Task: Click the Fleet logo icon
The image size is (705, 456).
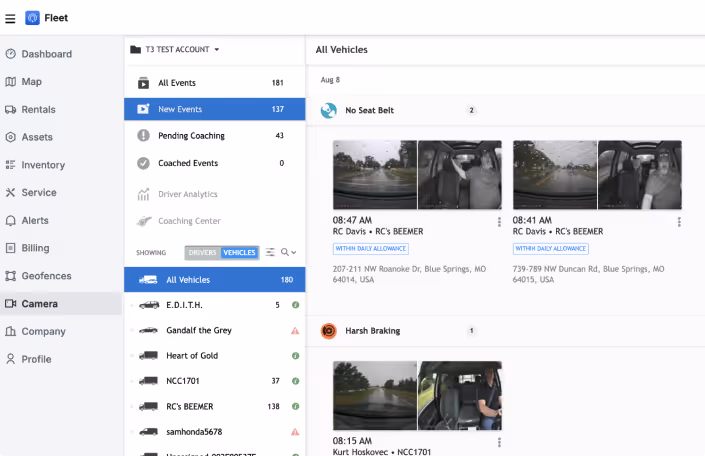Action: click(x=32, y=18)
